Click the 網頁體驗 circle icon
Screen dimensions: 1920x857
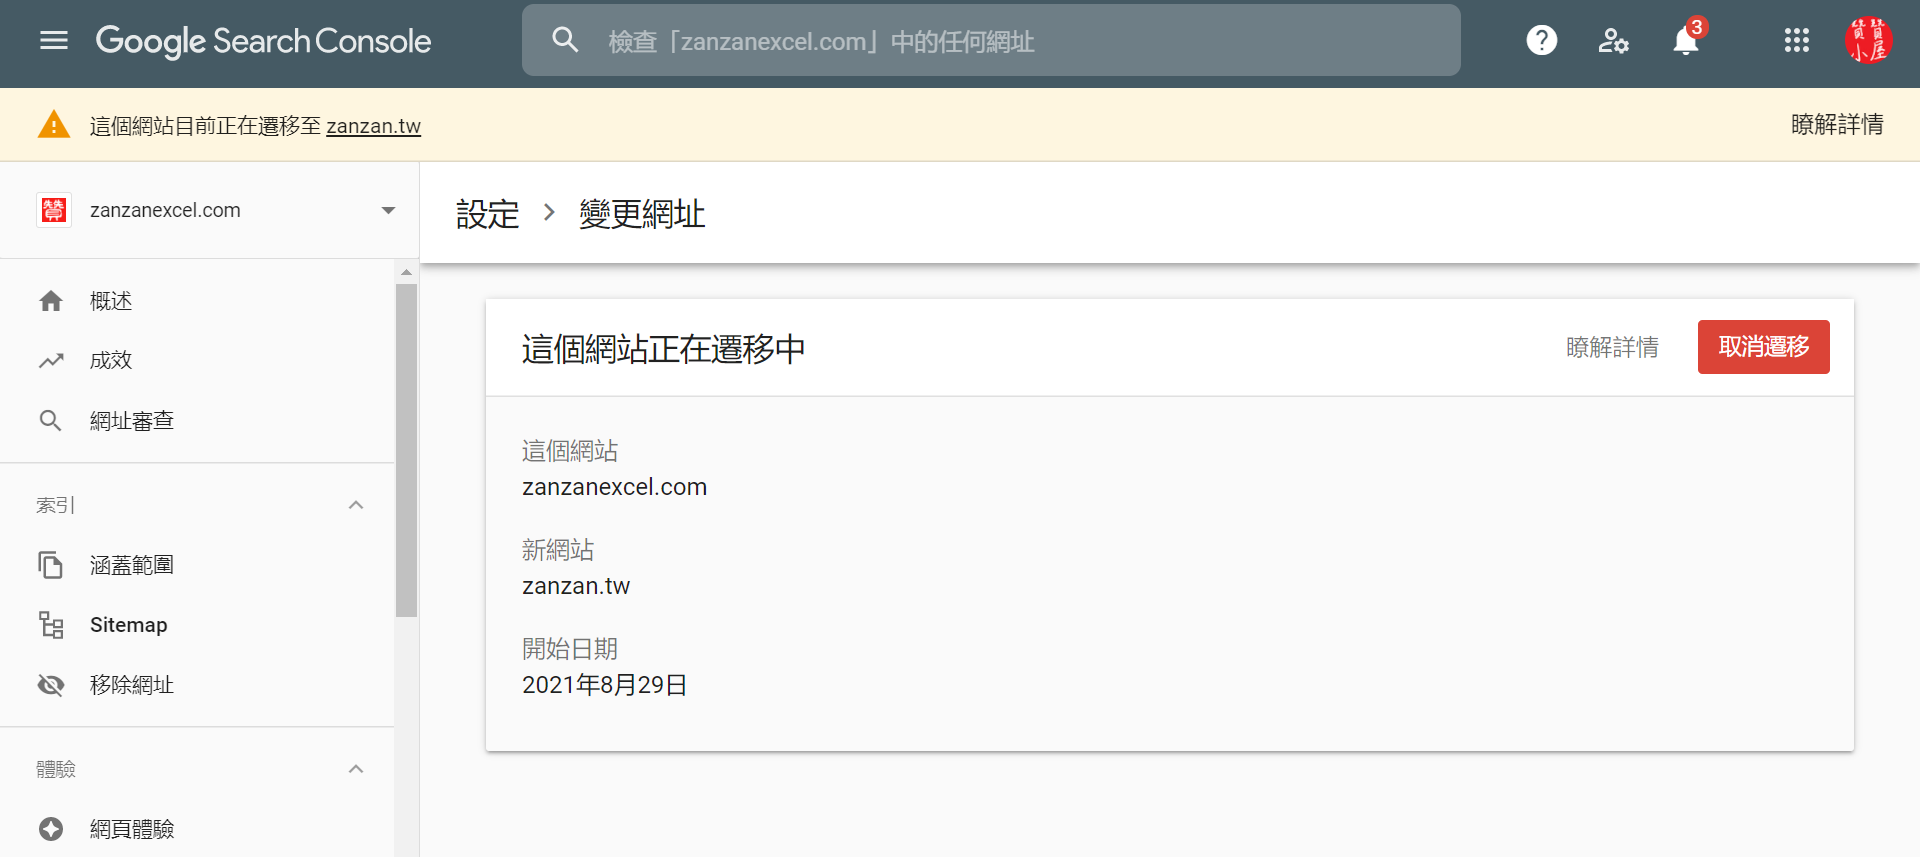coord(51,829)
